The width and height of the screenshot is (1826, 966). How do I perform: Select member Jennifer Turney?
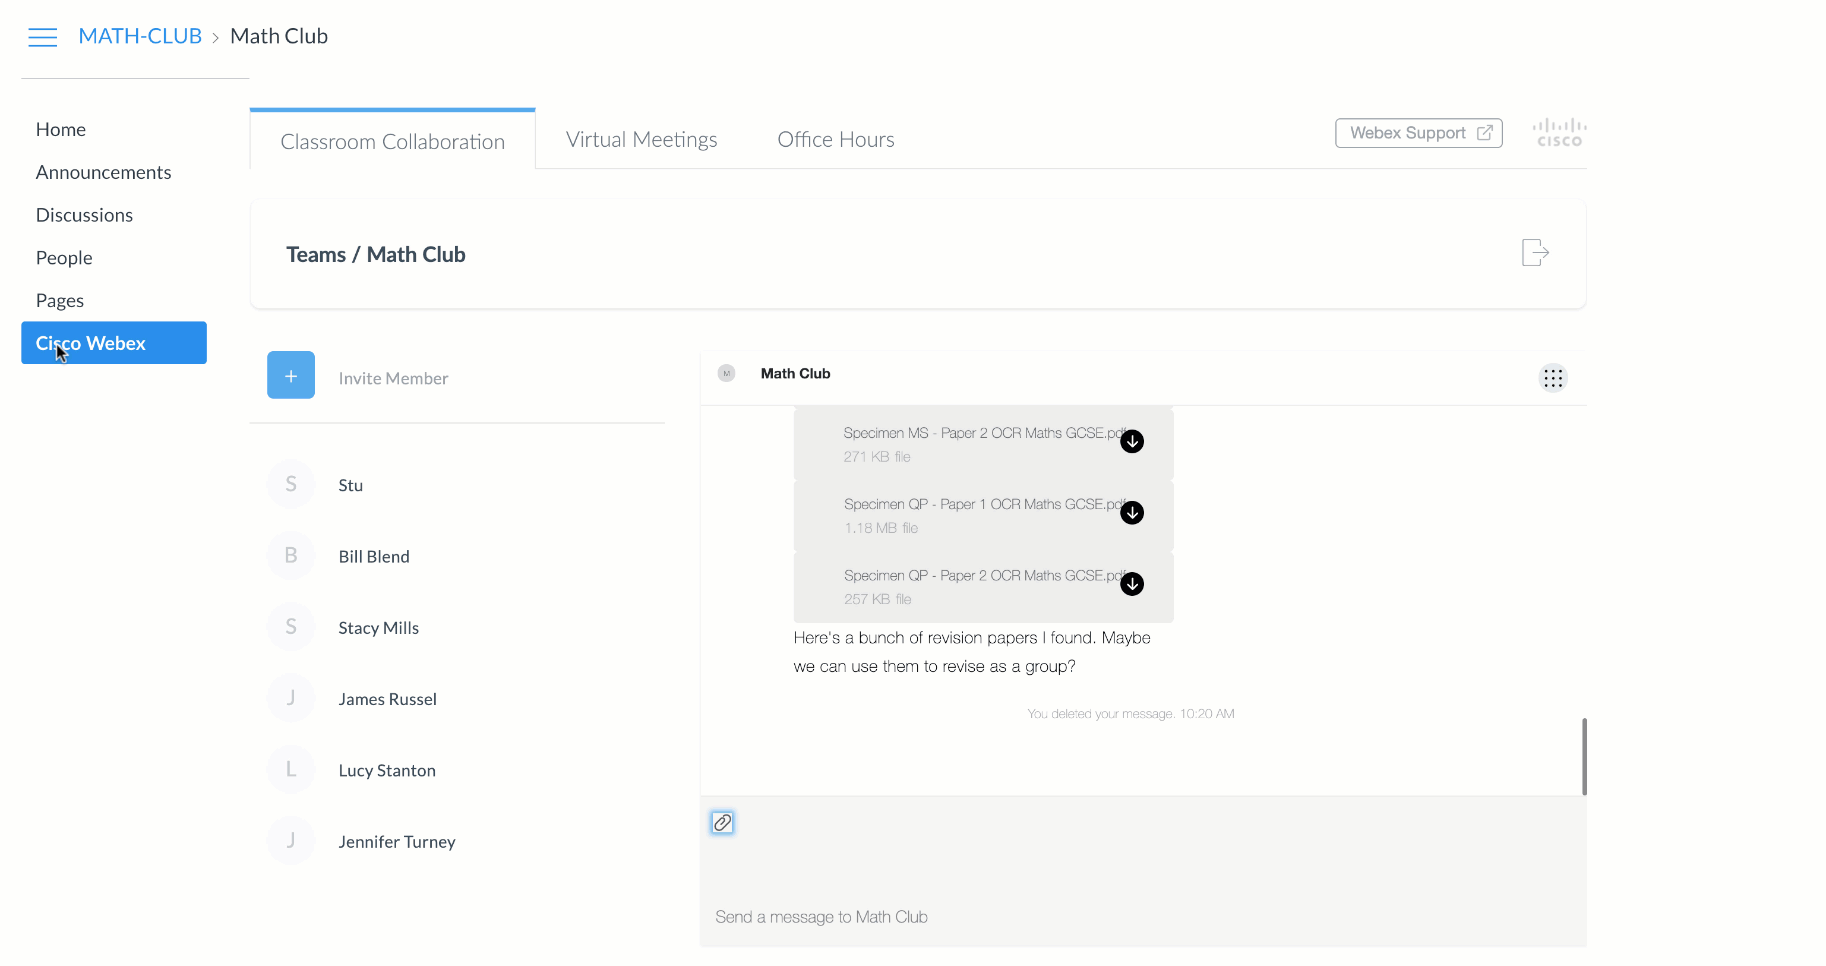396,842
